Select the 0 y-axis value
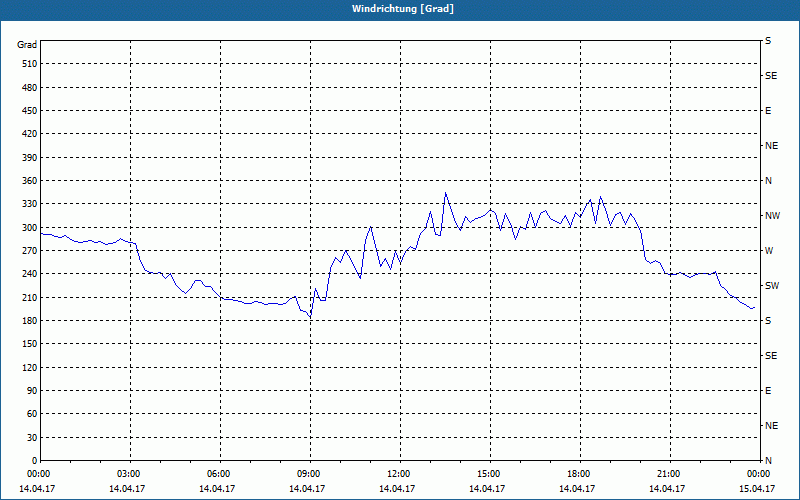Image resolution: width=800 pixels, height=500 pixels. pyautogui.click(x=35, y=461)
